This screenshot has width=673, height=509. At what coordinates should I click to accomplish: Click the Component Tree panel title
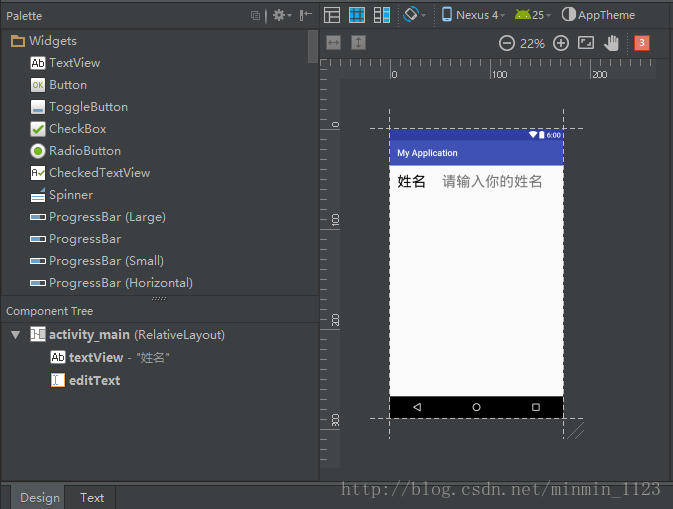tap(49, 311)
